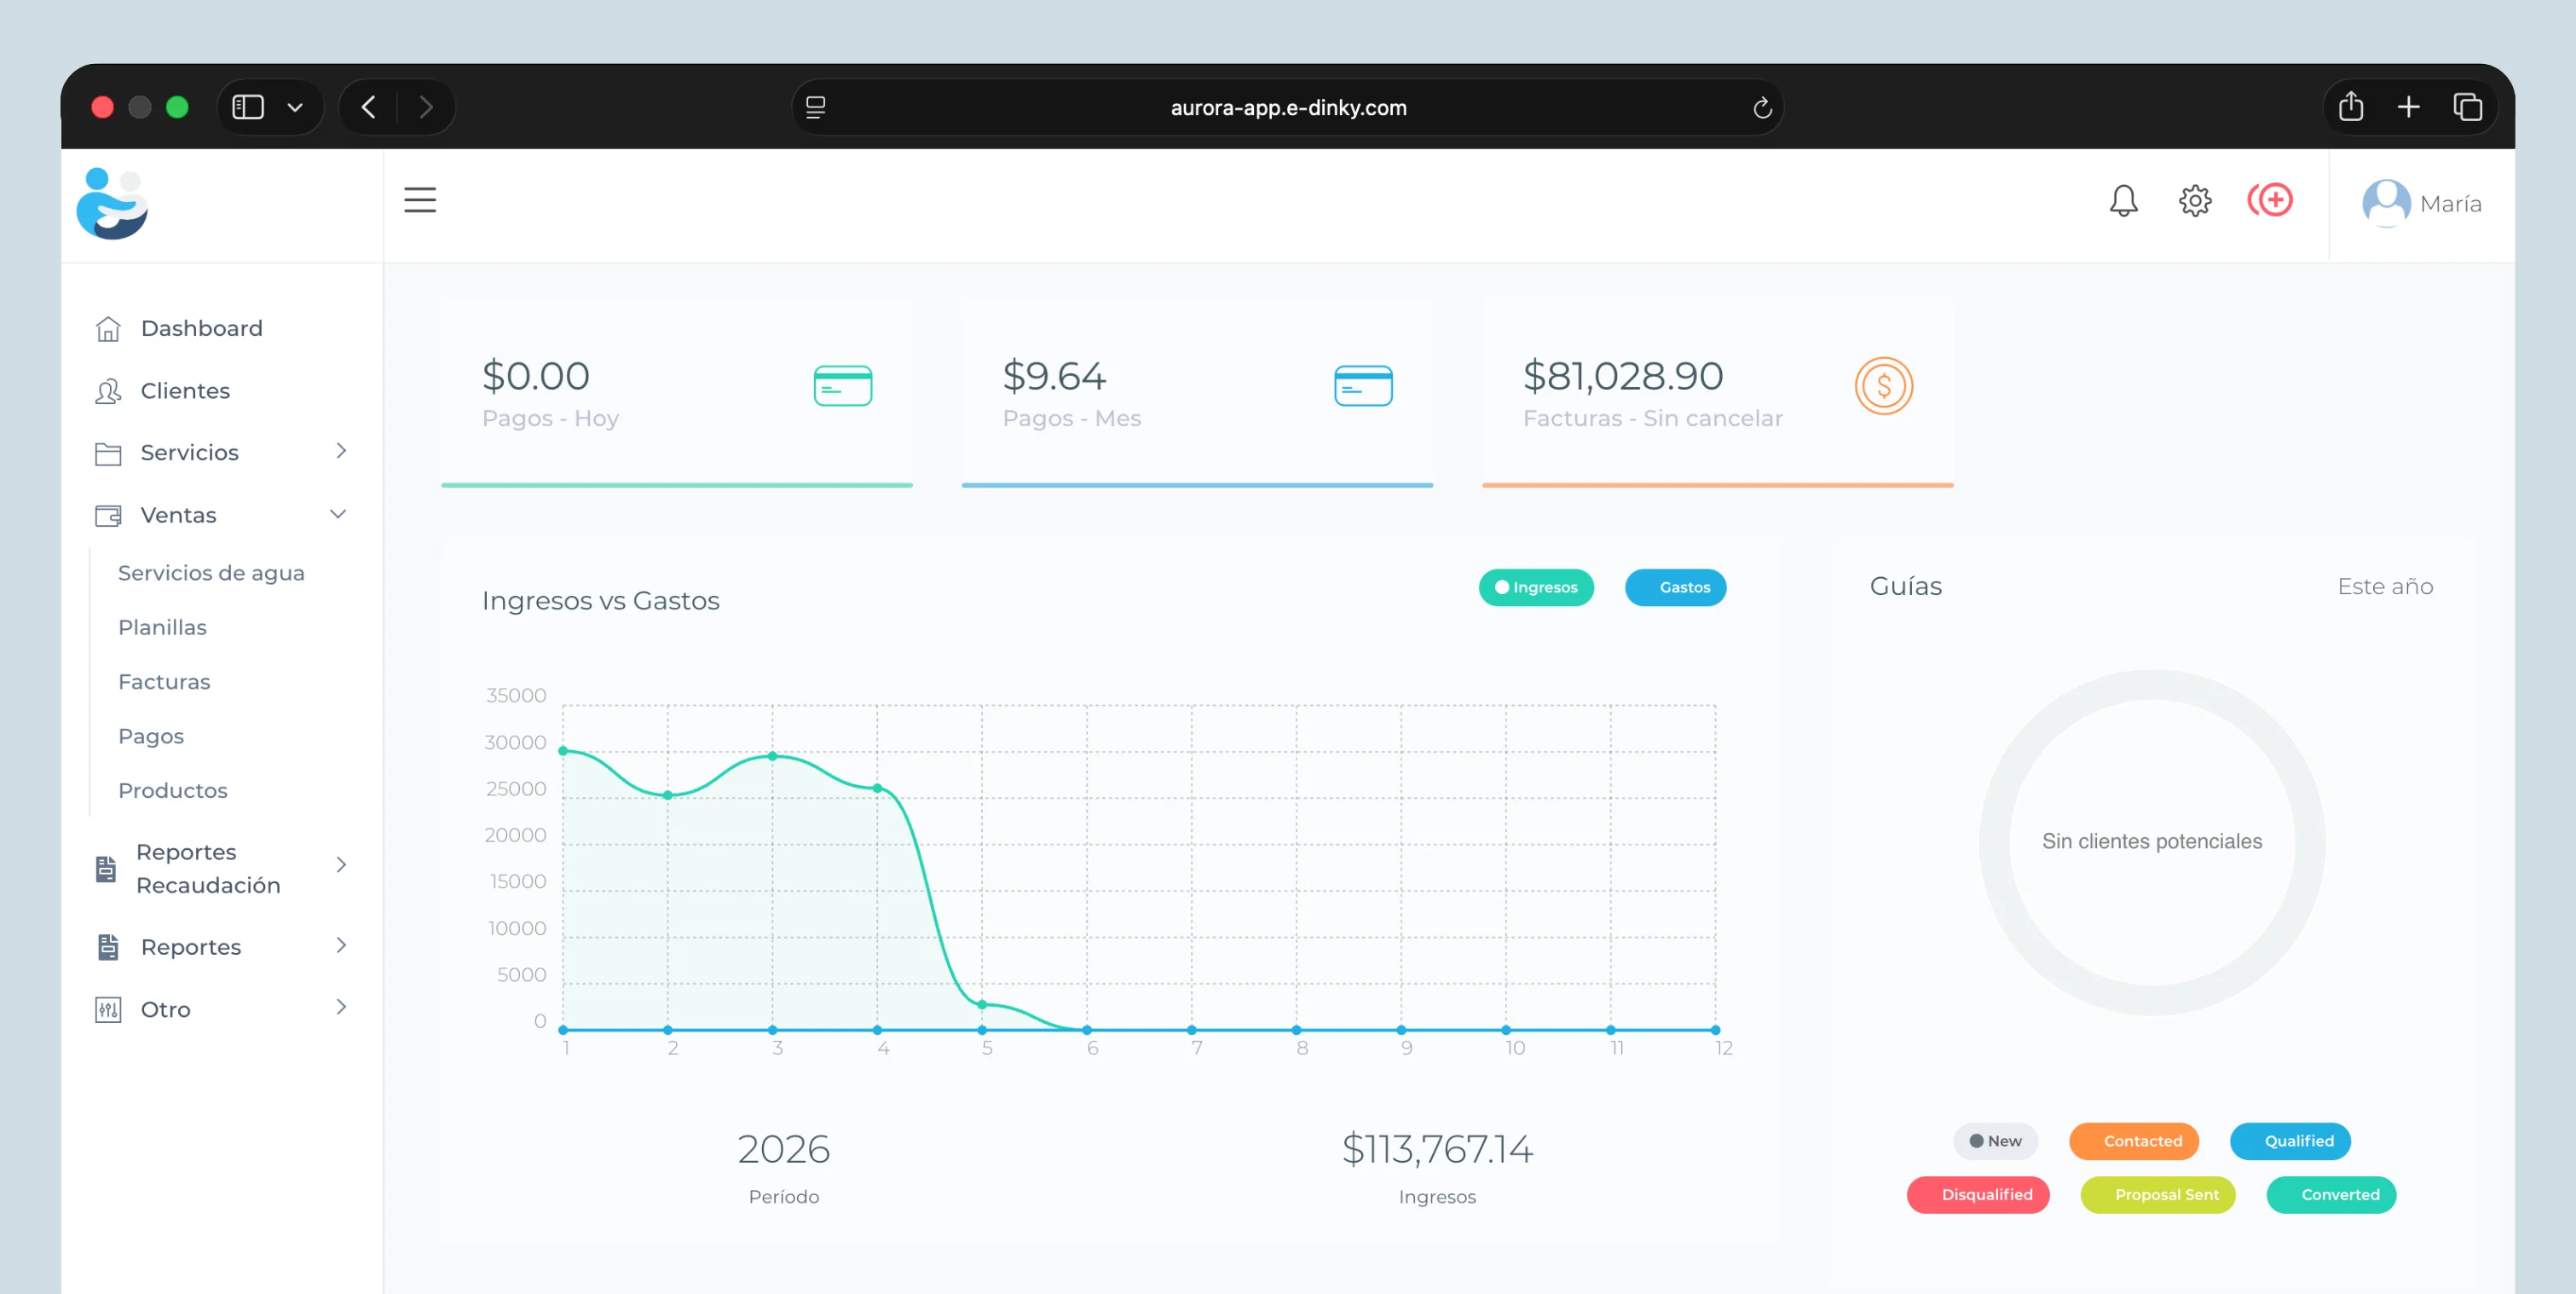The width and height of the screenshot is (2576, 1294).
Task: Click the Pagos - Mes card icon
Action: click(1362, 386)
